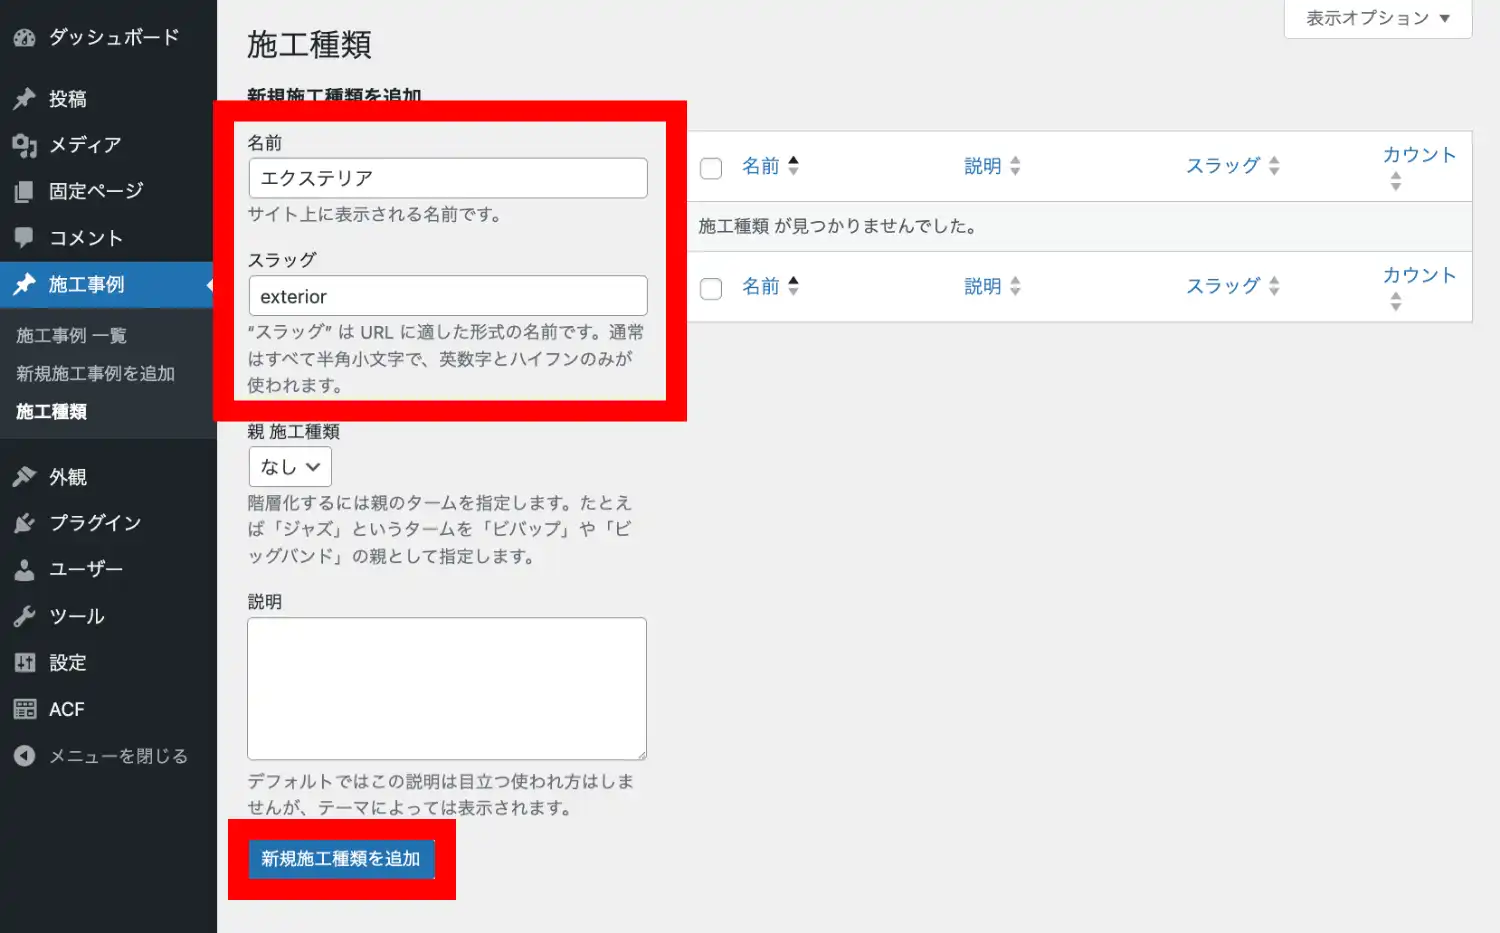
Task: Click 説明 link in table header
Action: [983, 166]
